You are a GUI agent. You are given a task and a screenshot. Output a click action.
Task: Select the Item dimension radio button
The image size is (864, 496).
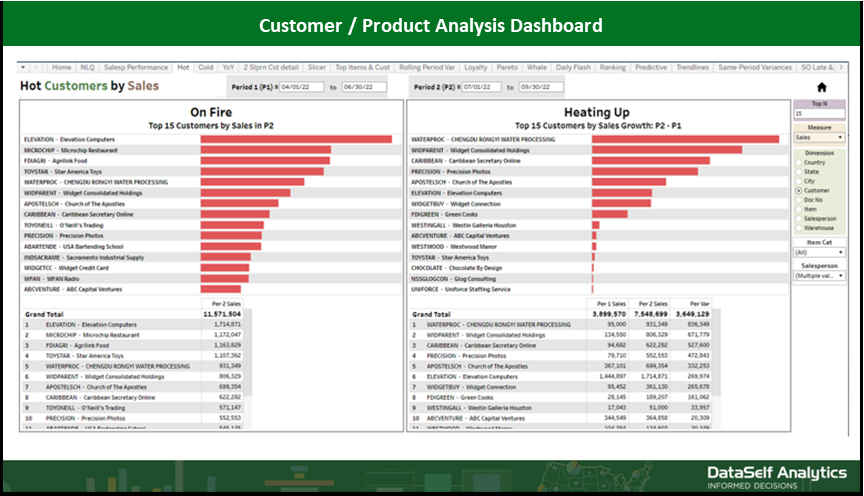[798, 209]
